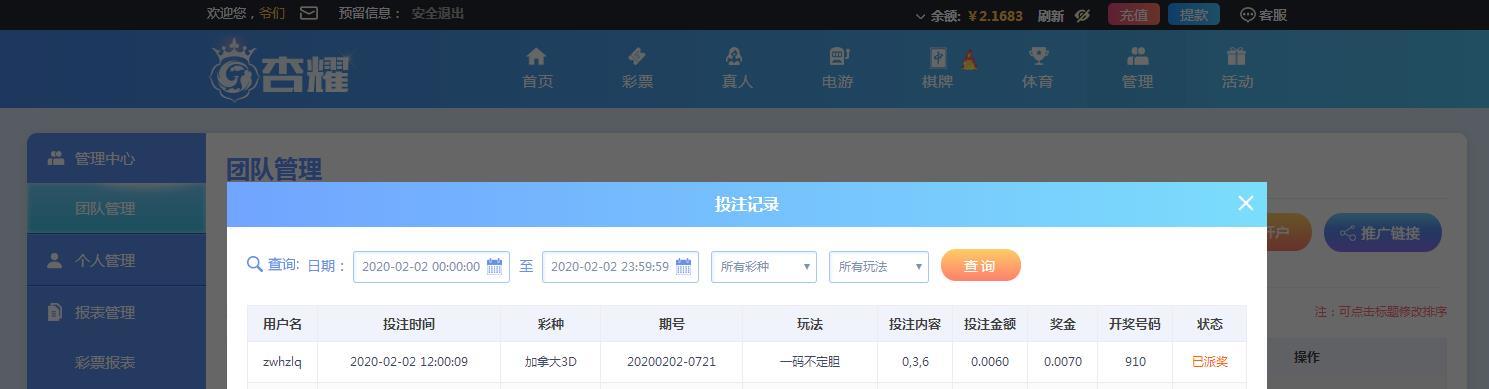Toggle balance visibility eye icon
This screenshot has height=389, width=1489.
[1082, 15]
